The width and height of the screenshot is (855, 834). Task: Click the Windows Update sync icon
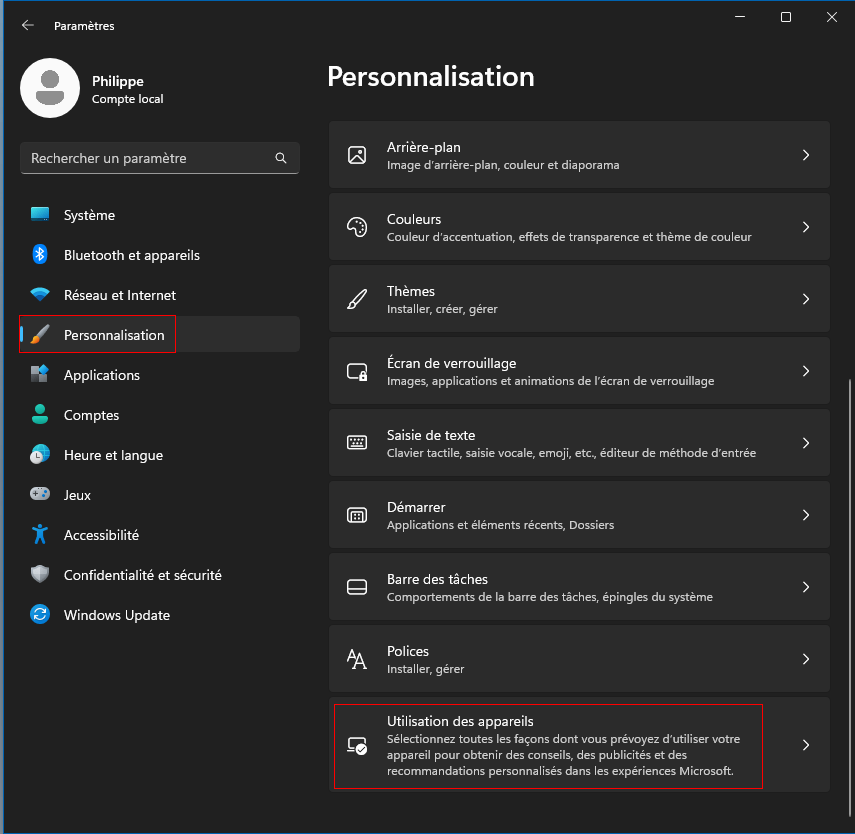[x=40, y=615]
